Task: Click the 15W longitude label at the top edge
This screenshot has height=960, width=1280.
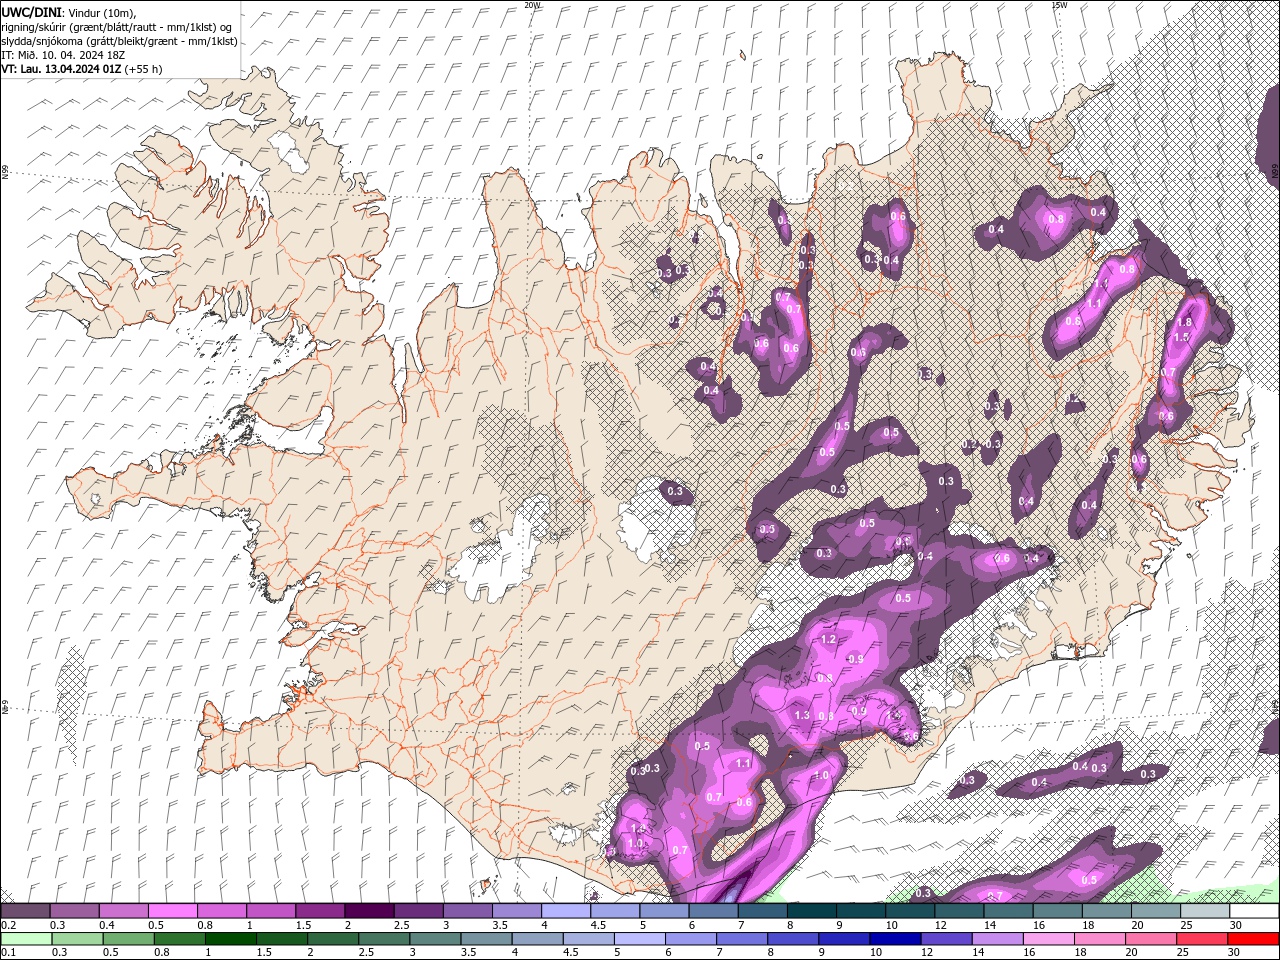Action: [x=1059, y=5]
